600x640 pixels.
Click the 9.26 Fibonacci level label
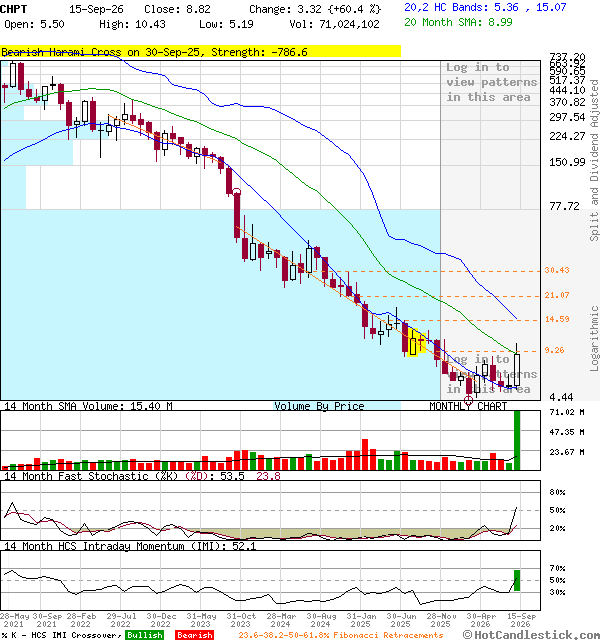pyautogui.click(x=554, y=350)
